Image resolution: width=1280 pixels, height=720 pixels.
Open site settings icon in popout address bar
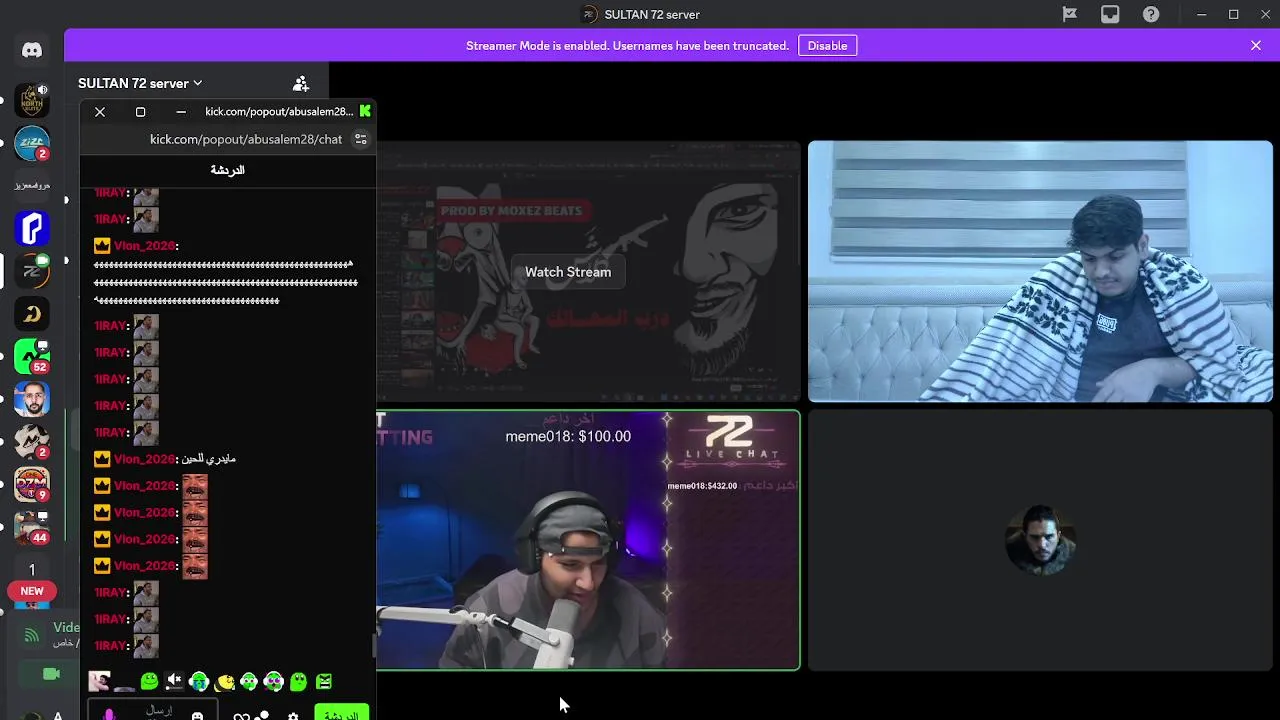coord(361,139)
